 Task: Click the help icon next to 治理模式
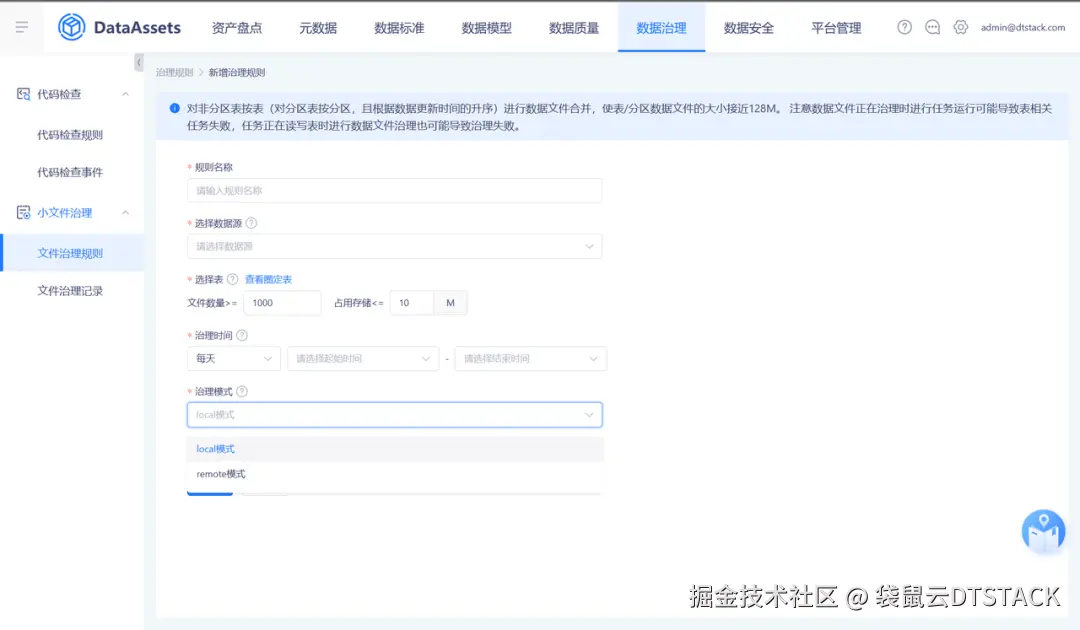[242, 391]
